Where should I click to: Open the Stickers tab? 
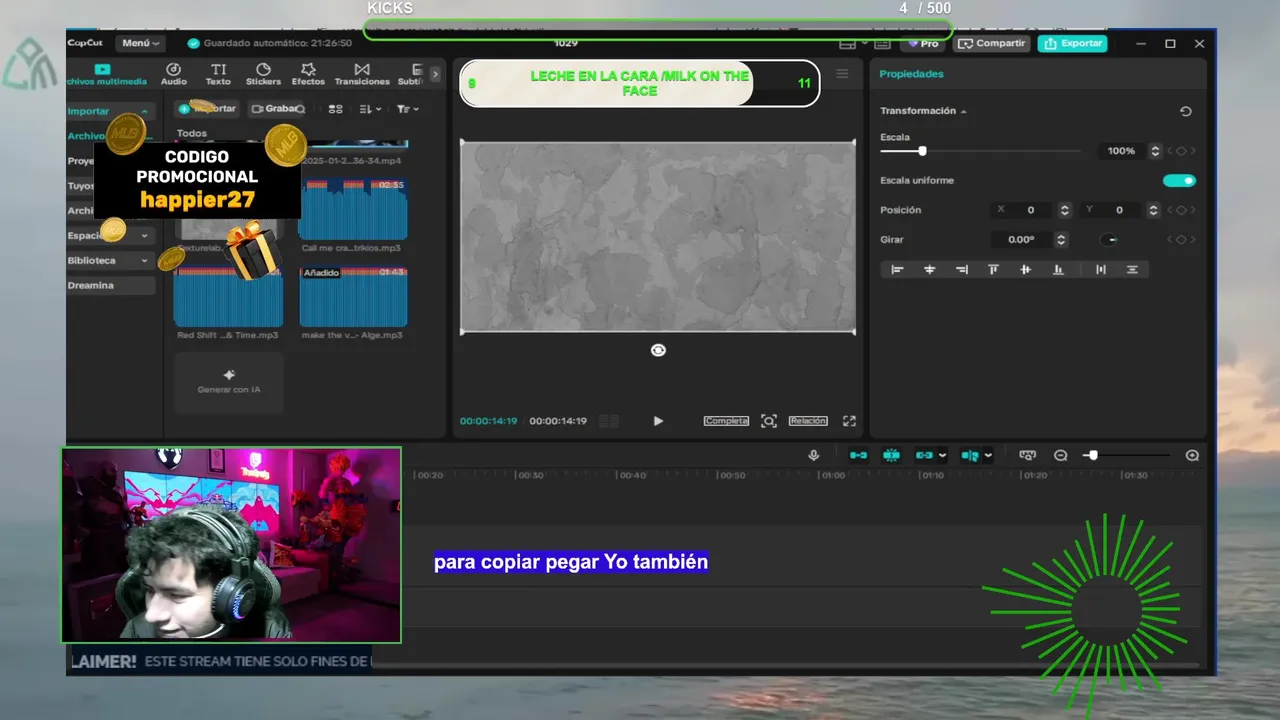pos(263,74)
